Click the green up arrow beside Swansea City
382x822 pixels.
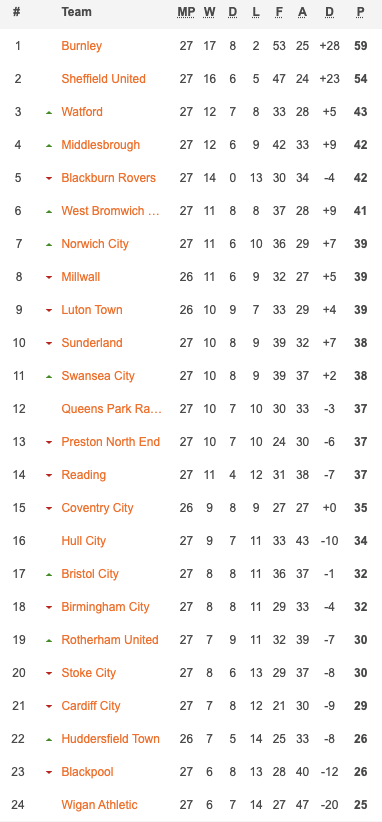(x=49, y=376)
